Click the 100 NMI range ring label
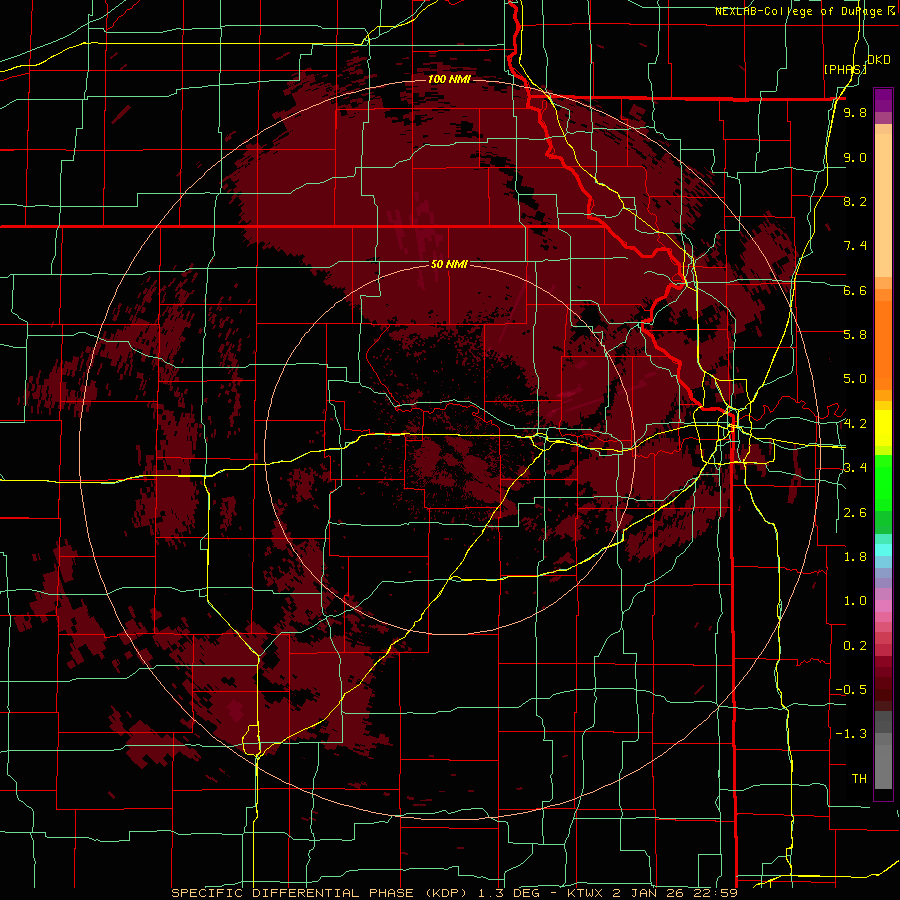 click(448, 79)
